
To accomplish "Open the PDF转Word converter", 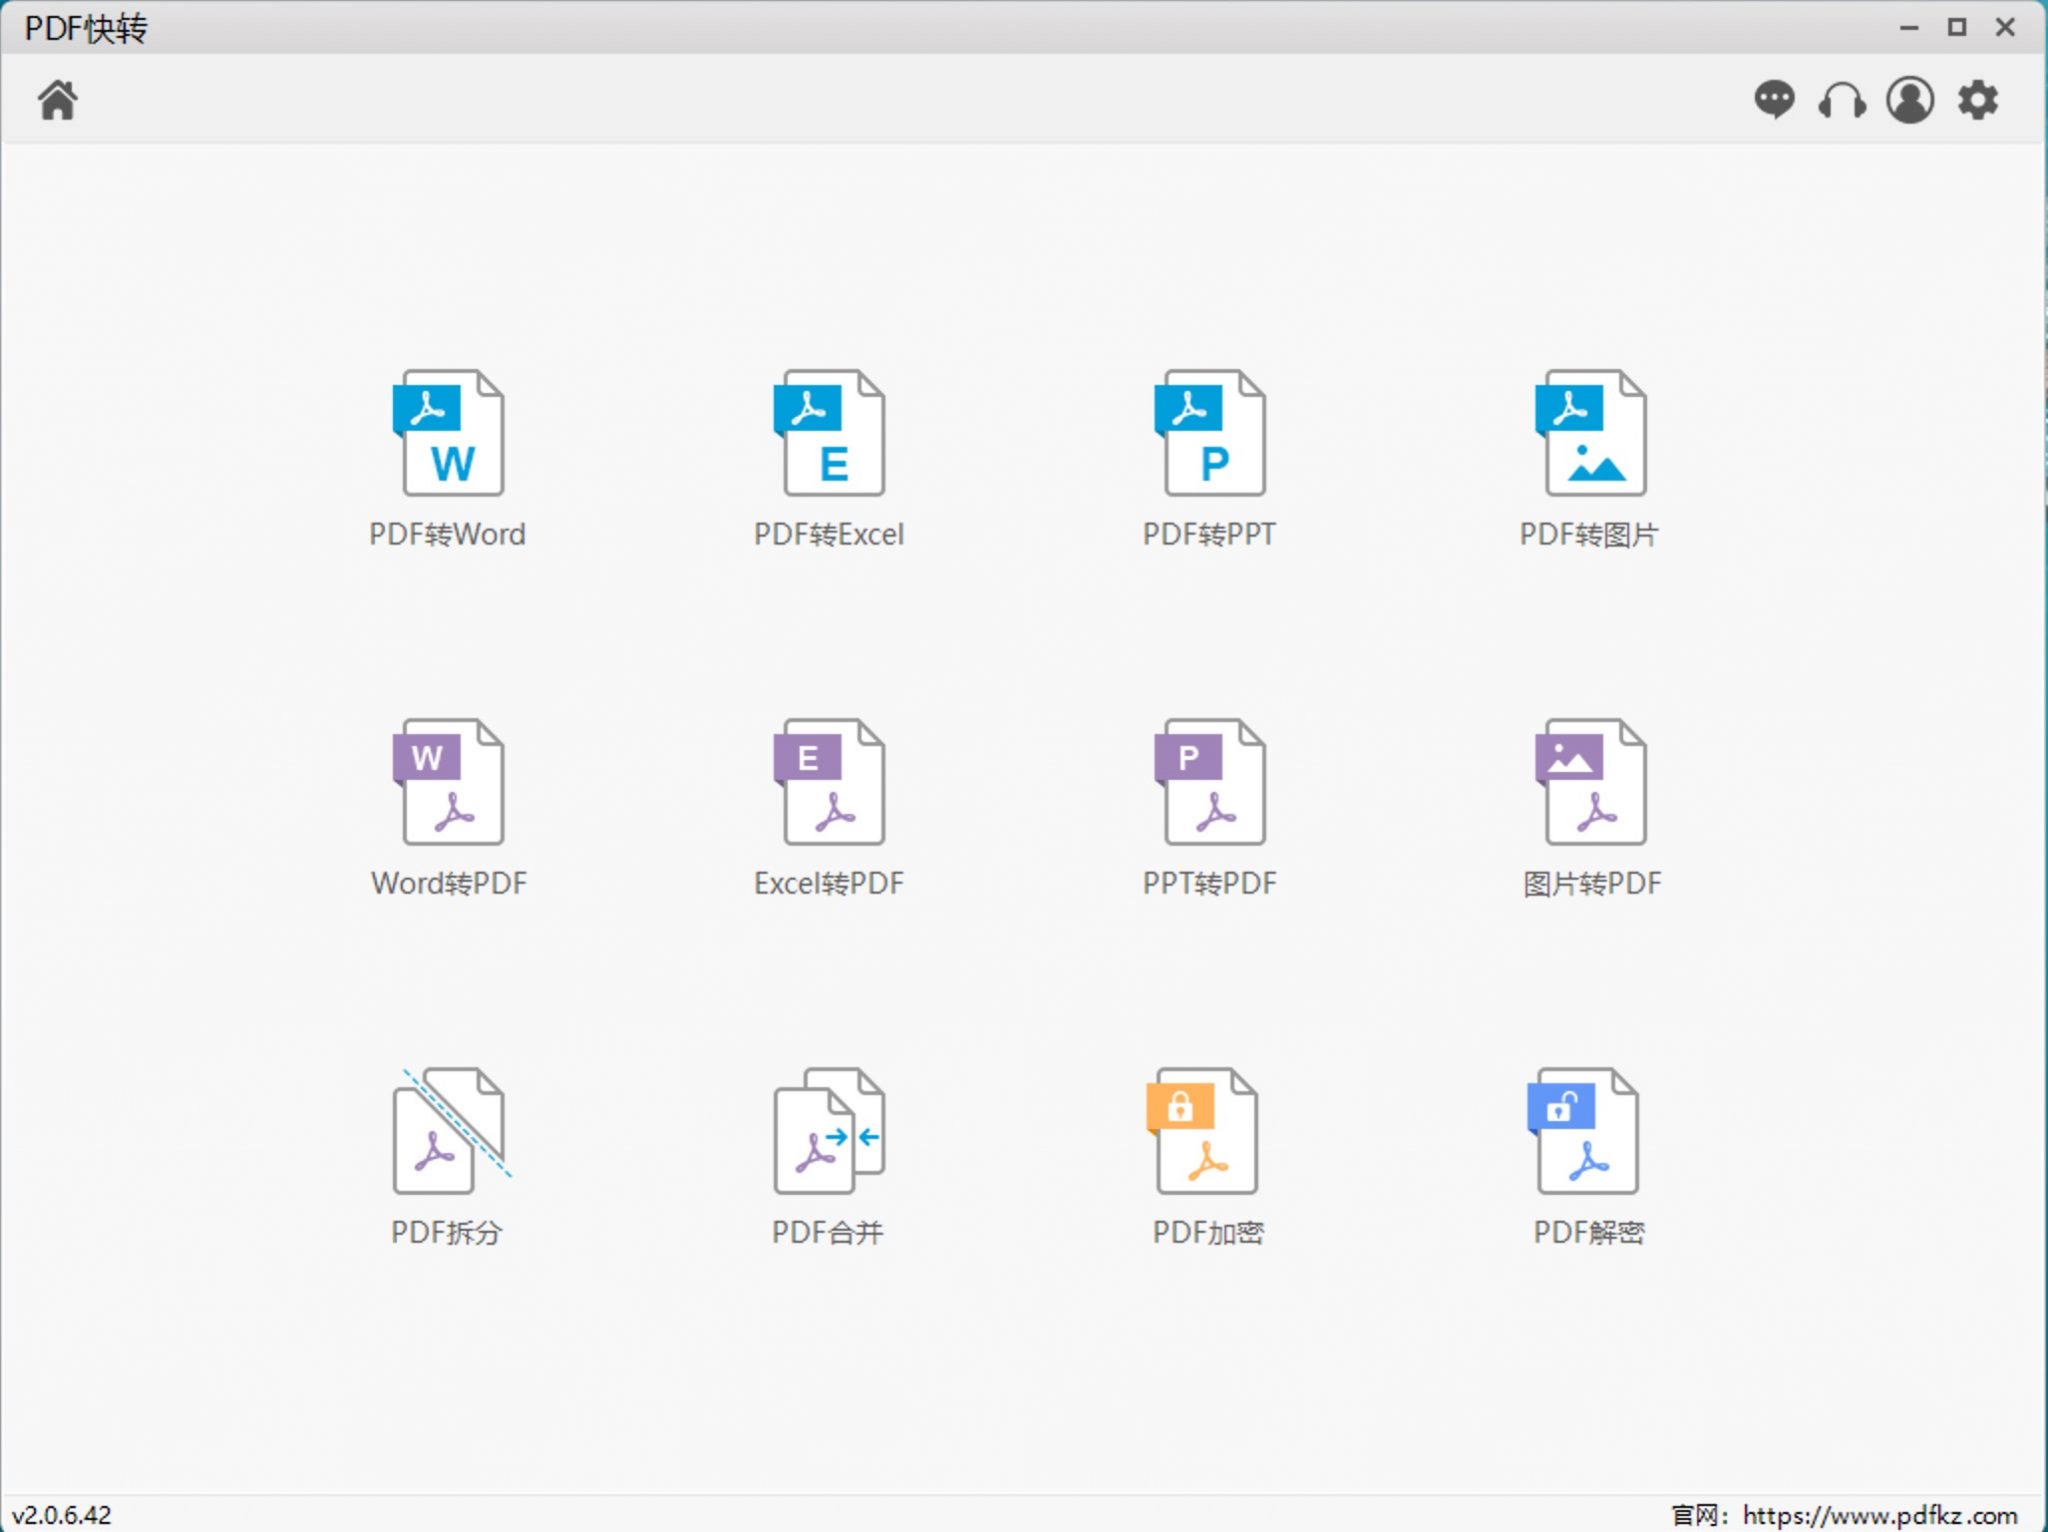I will (x=448, y=435).
